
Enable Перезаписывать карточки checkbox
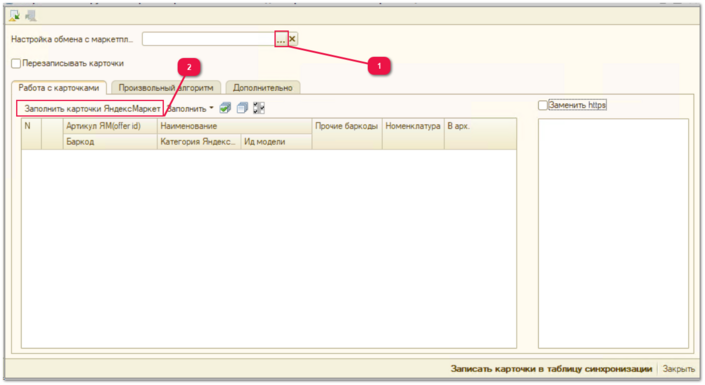pyautogui.click(x=16, y=63)
